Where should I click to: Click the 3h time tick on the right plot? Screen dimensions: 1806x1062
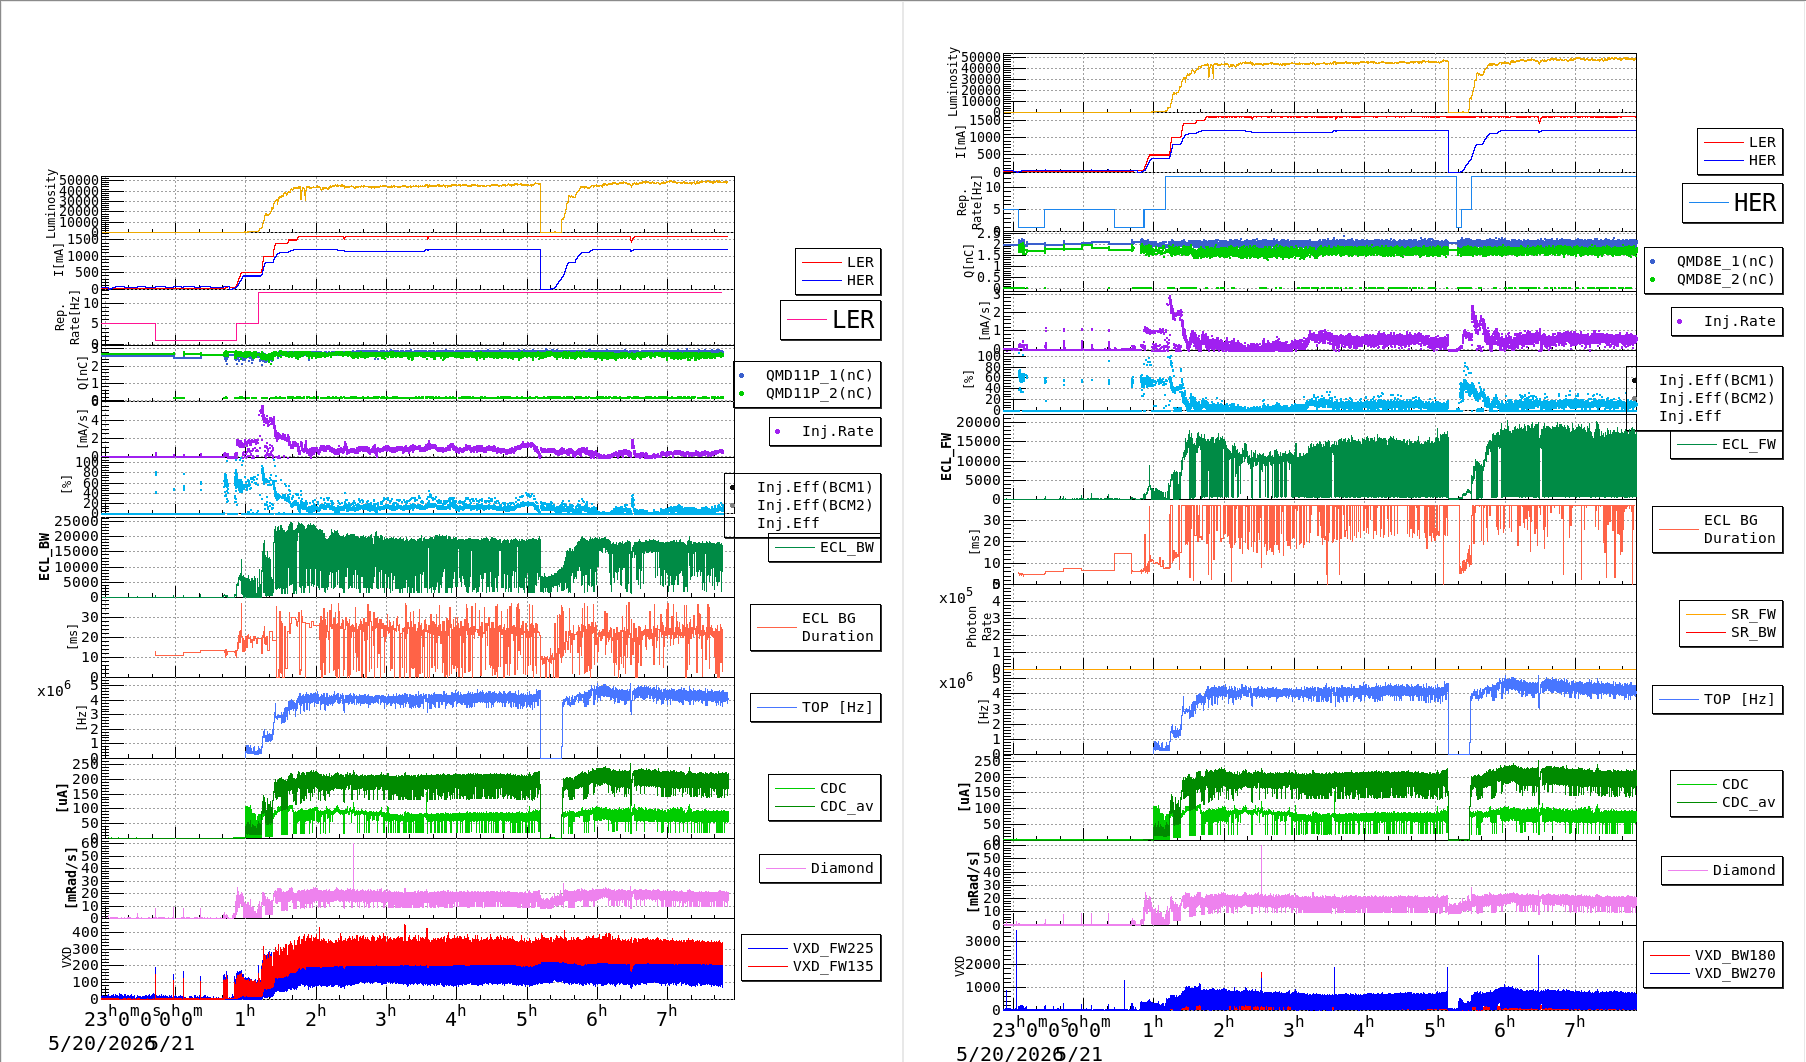(1294, 1027)
